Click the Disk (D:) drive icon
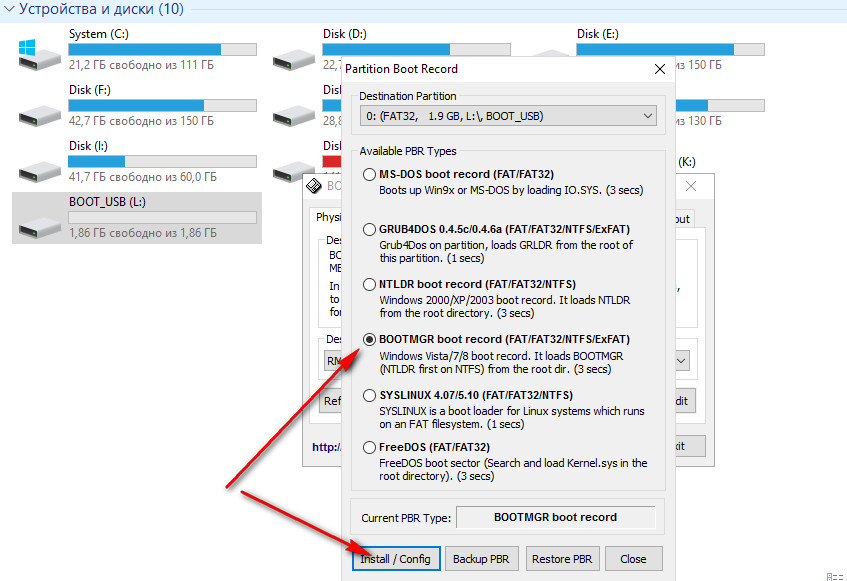The height and width of the screenshot is (581, 847). (x=292, y=52)
